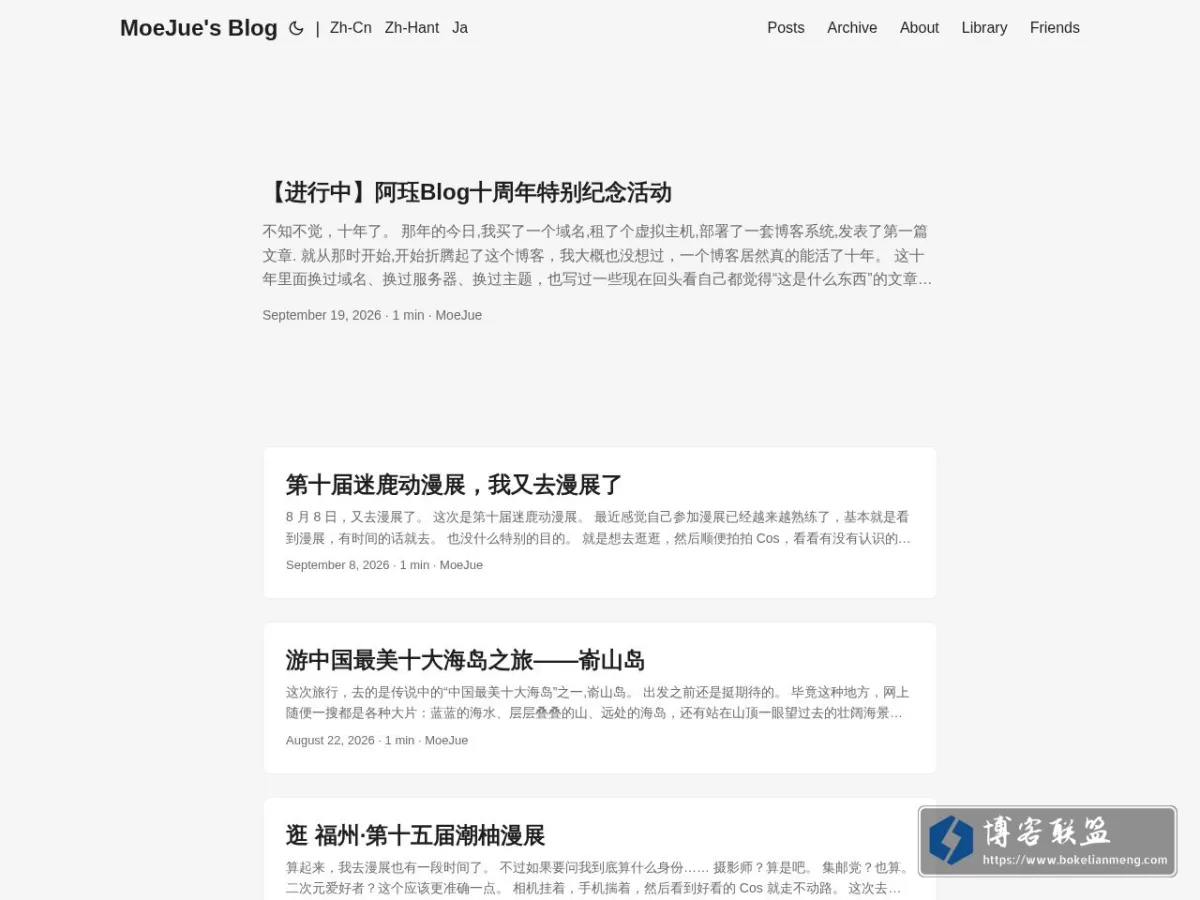The height and width of the screenshot is (900, 1200).
Task: Open MoeJue's Blog home link
Action: coord(199,28)
